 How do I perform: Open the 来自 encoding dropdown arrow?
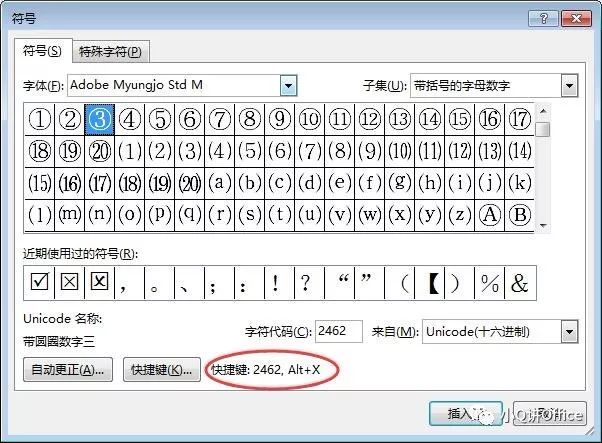point(569,332)
